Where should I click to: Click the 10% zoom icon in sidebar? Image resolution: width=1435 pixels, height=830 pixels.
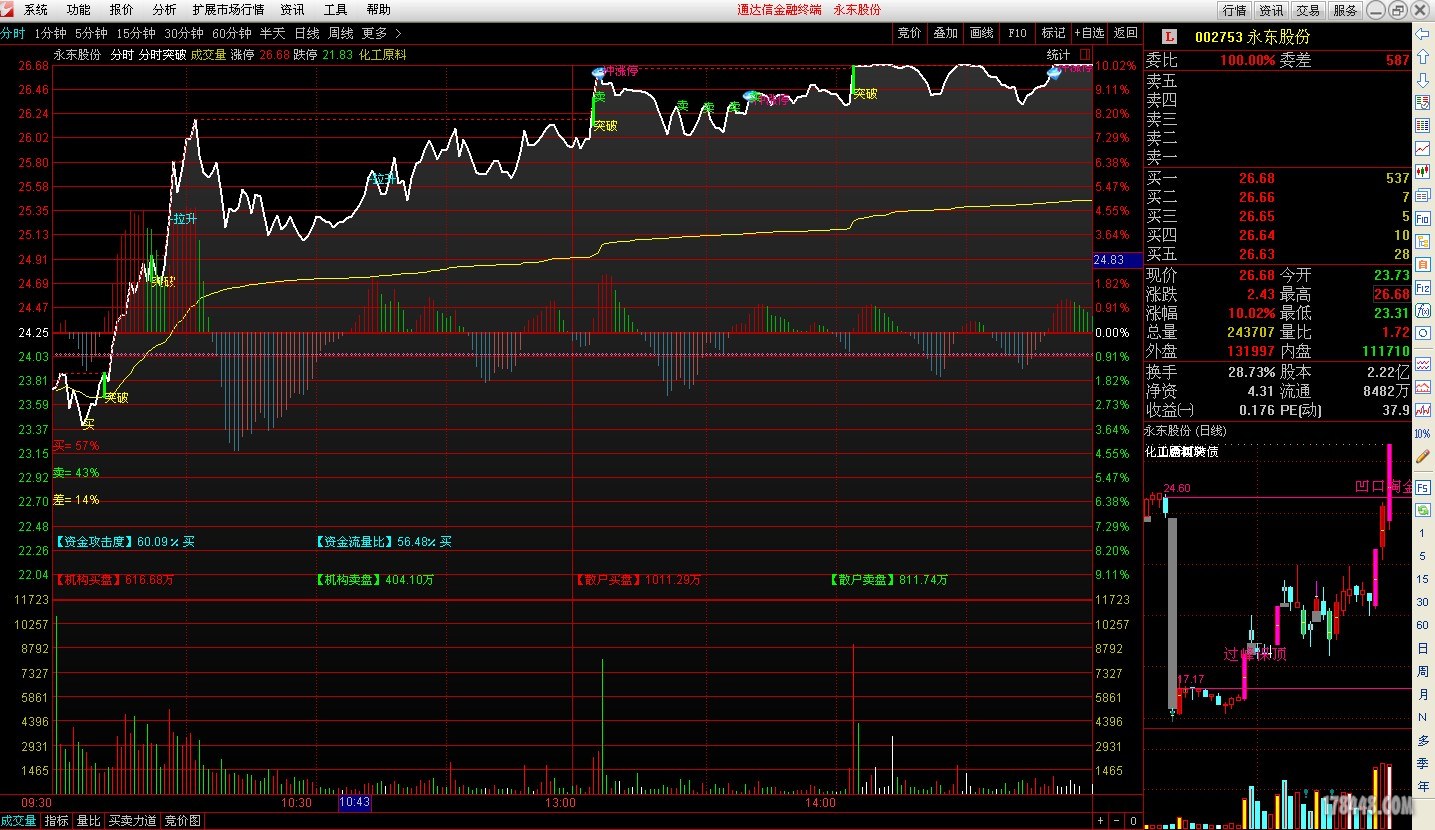(x=1422, y=434)
